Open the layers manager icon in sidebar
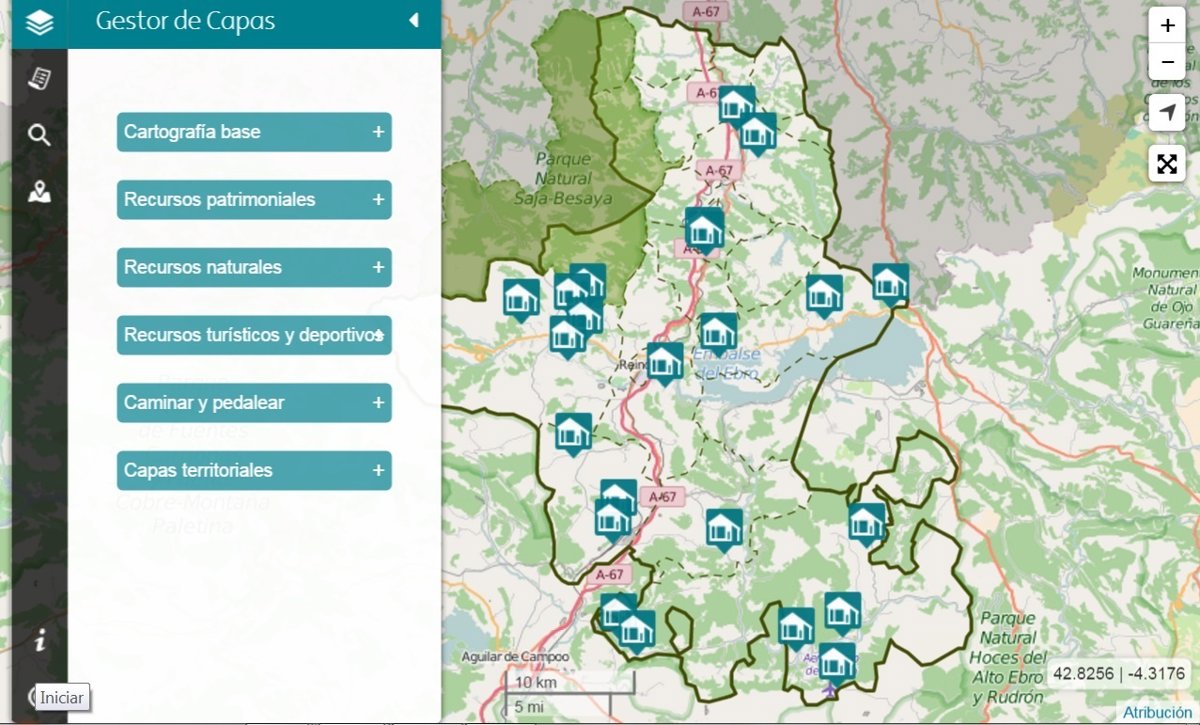Viewport: 1200px width, 725px height. (39, 23)
